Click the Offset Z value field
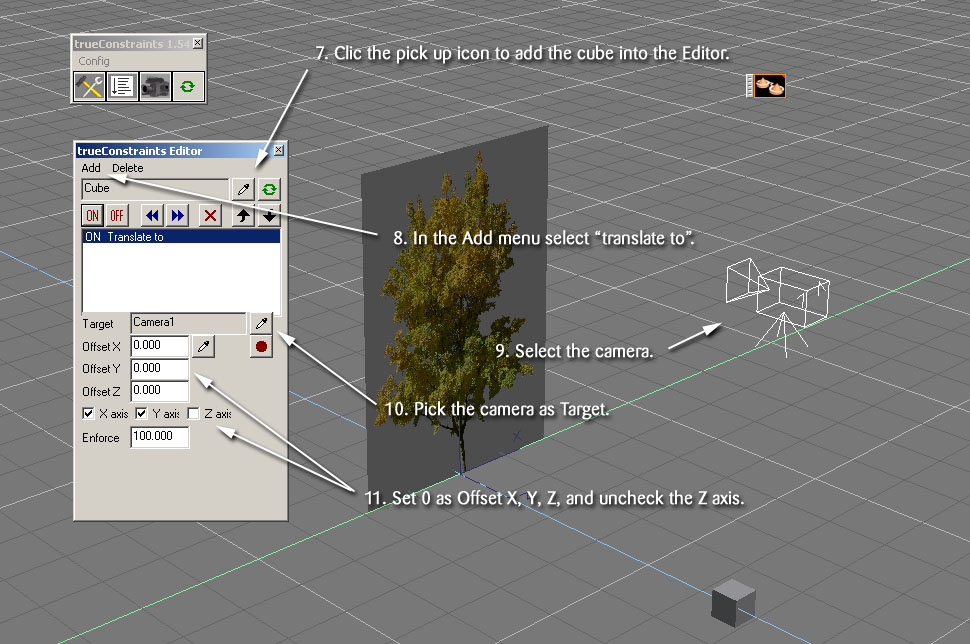This screenshot has height=644, width=970. click(x=160, y=391)
